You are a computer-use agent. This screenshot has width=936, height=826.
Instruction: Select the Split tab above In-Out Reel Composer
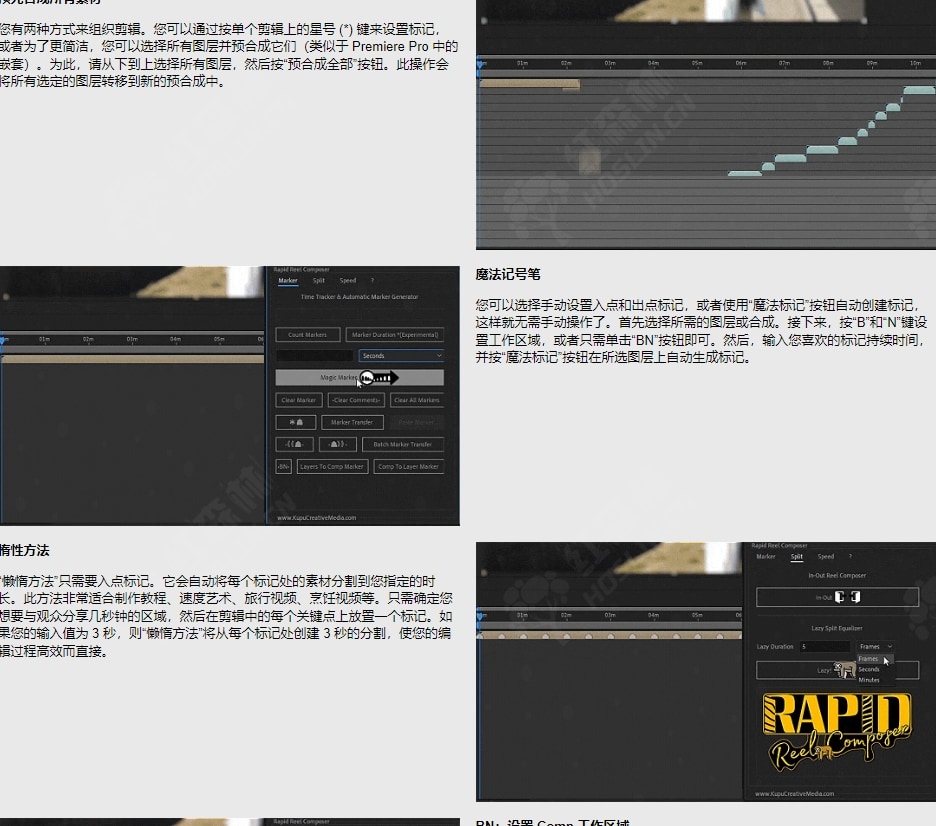click(x=797, y=556)
